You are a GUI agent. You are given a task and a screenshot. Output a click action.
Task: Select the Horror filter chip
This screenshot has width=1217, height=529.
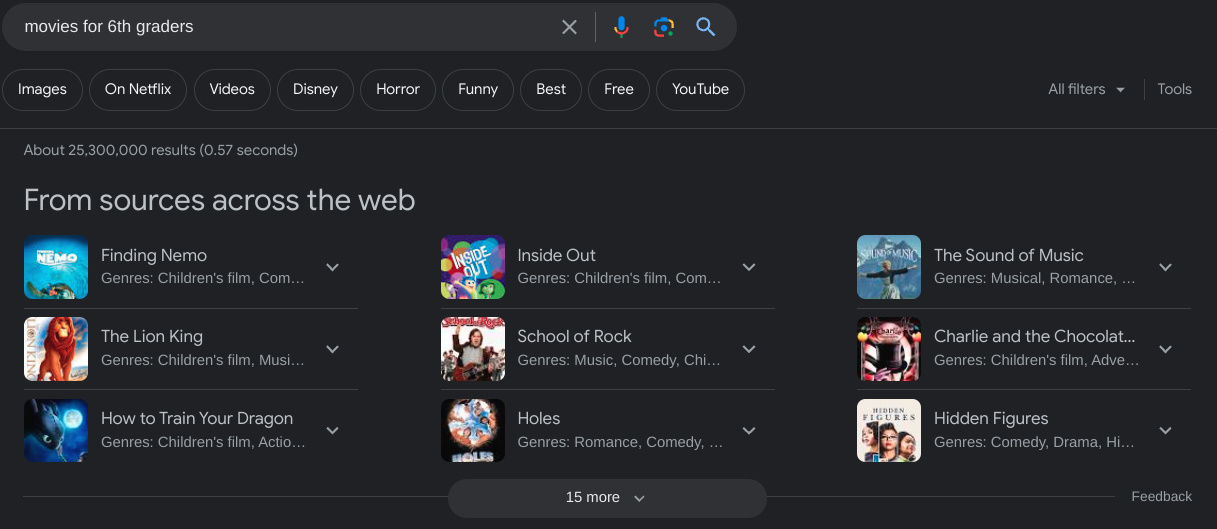click(x=398, y=89)
